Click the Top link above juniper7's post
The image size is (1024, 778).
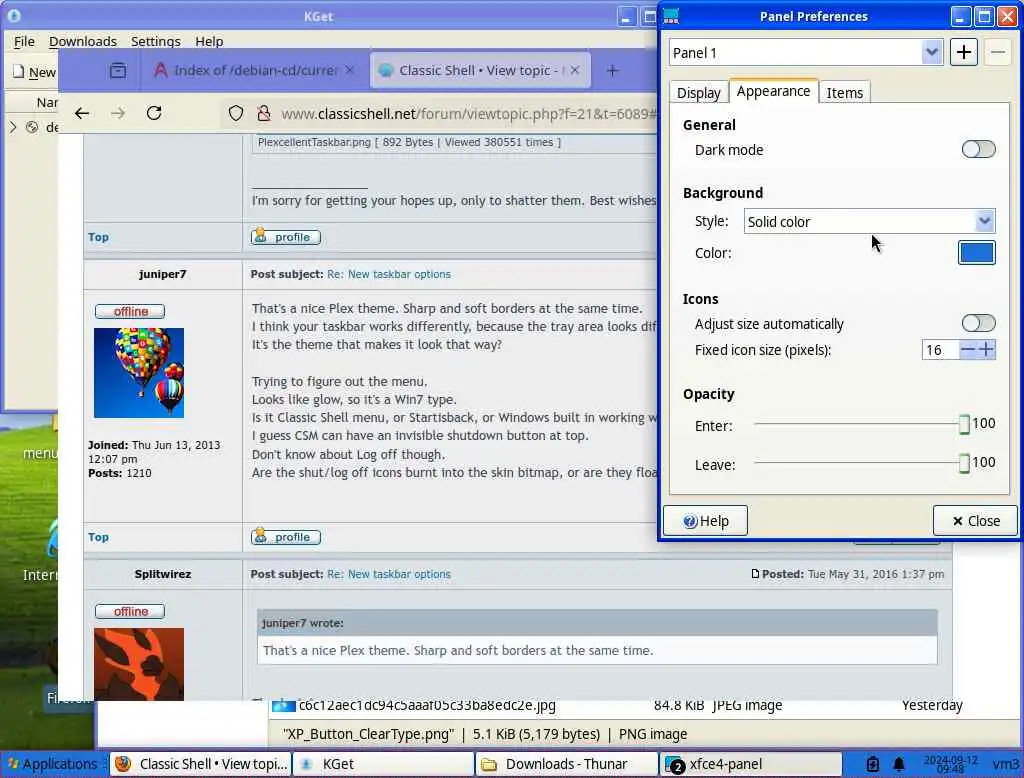pos(99,237)
